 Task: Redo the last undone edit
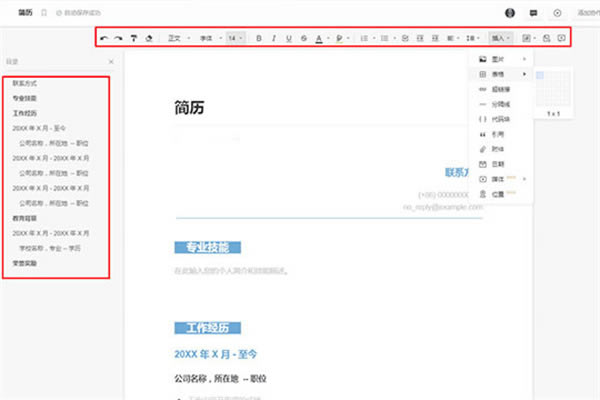[x=118, y=38]
